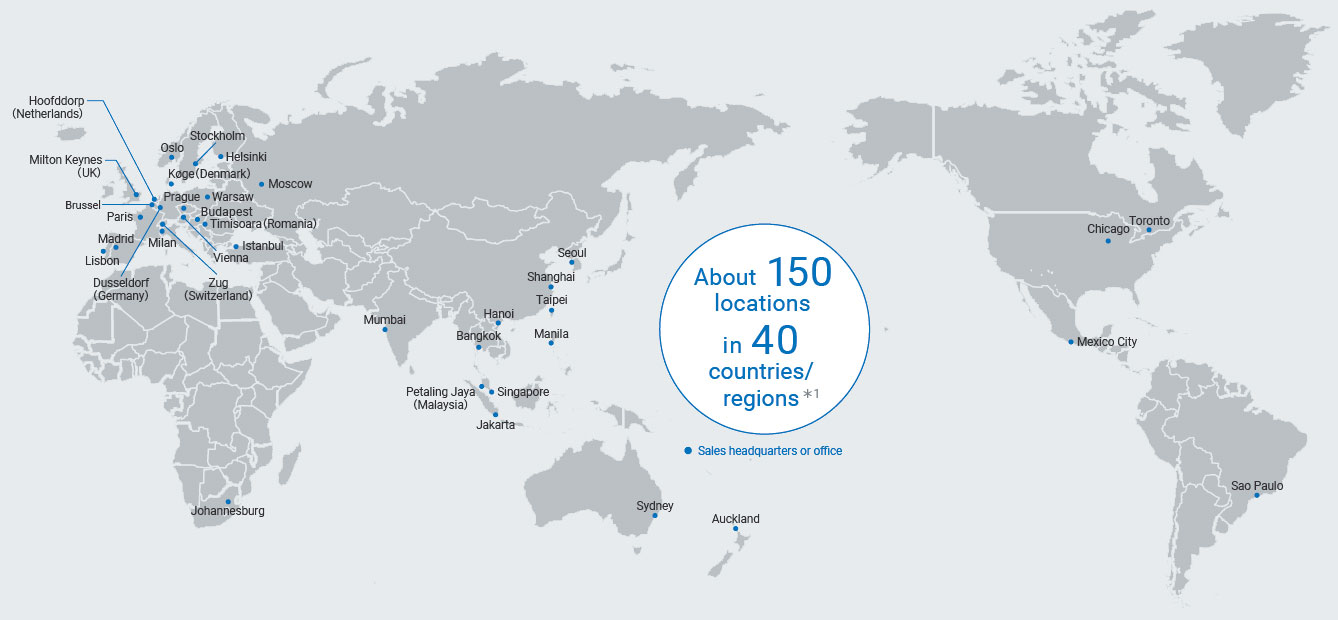
Task: Click the Auckland location marker dot
Action: tap(735, 529)
